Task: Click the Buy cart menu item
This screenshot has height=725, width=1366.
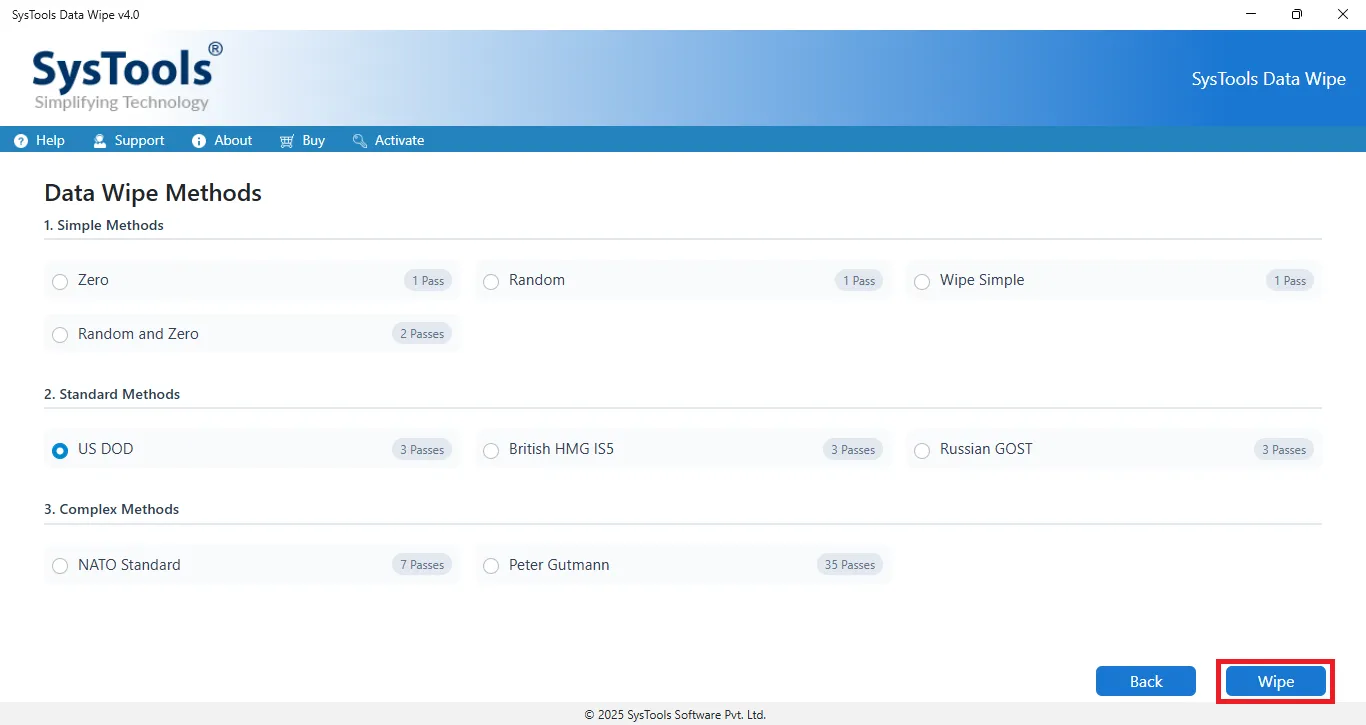Action: click(x=302, y=140)
